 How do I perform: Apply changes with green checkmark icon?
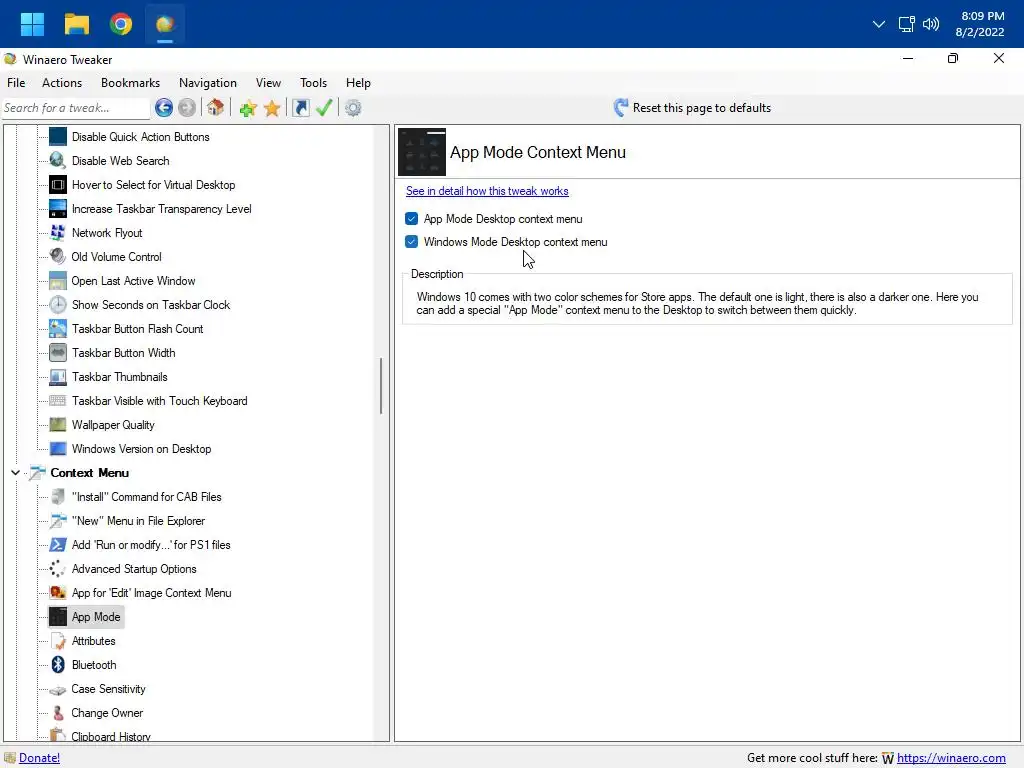(324, 108)
